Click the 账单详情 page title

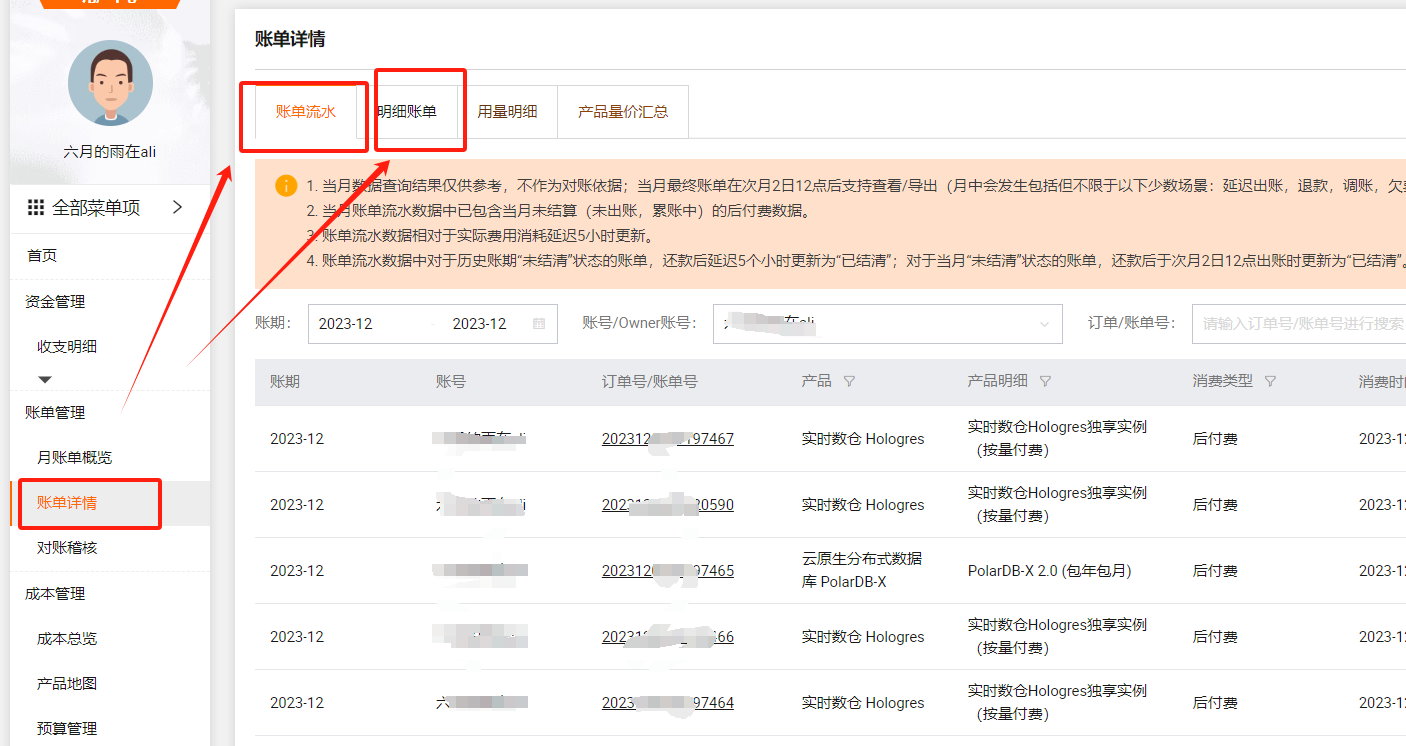tap(290, 39)
